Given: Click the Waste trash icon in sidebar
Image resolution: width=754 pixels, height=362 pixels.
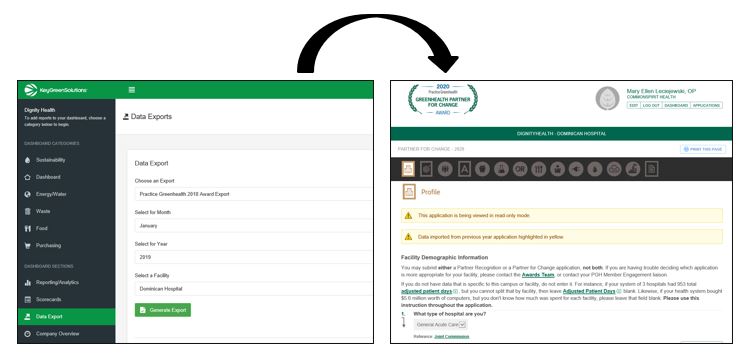Looking at the screenshot, I should point(28,211).
